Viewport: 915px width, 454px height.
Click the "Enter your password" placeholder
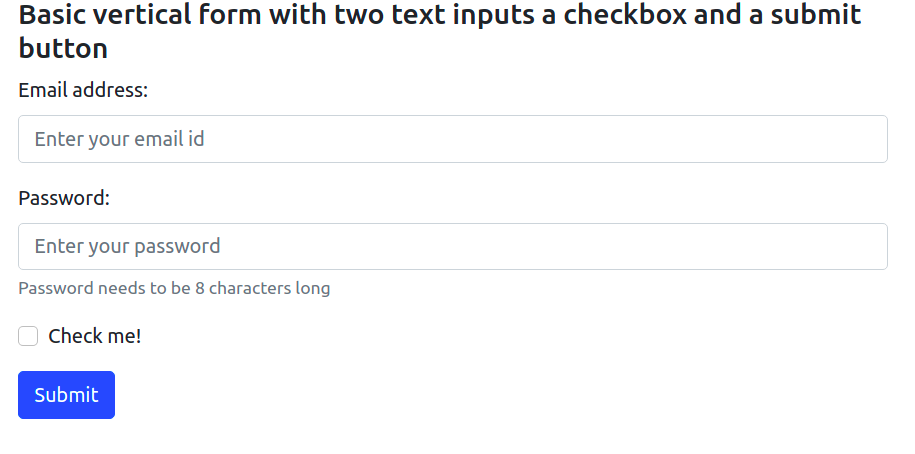[128, 246]
